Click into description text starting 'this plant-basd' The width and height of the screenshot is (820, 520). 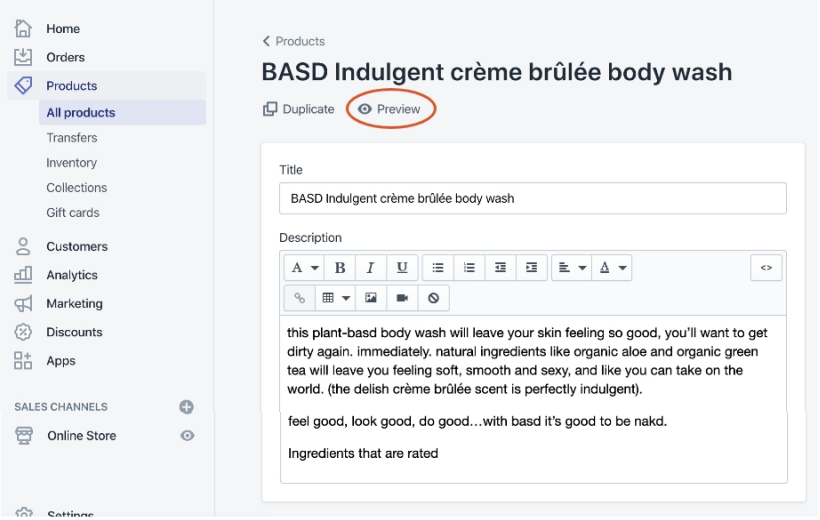point(527,361)
